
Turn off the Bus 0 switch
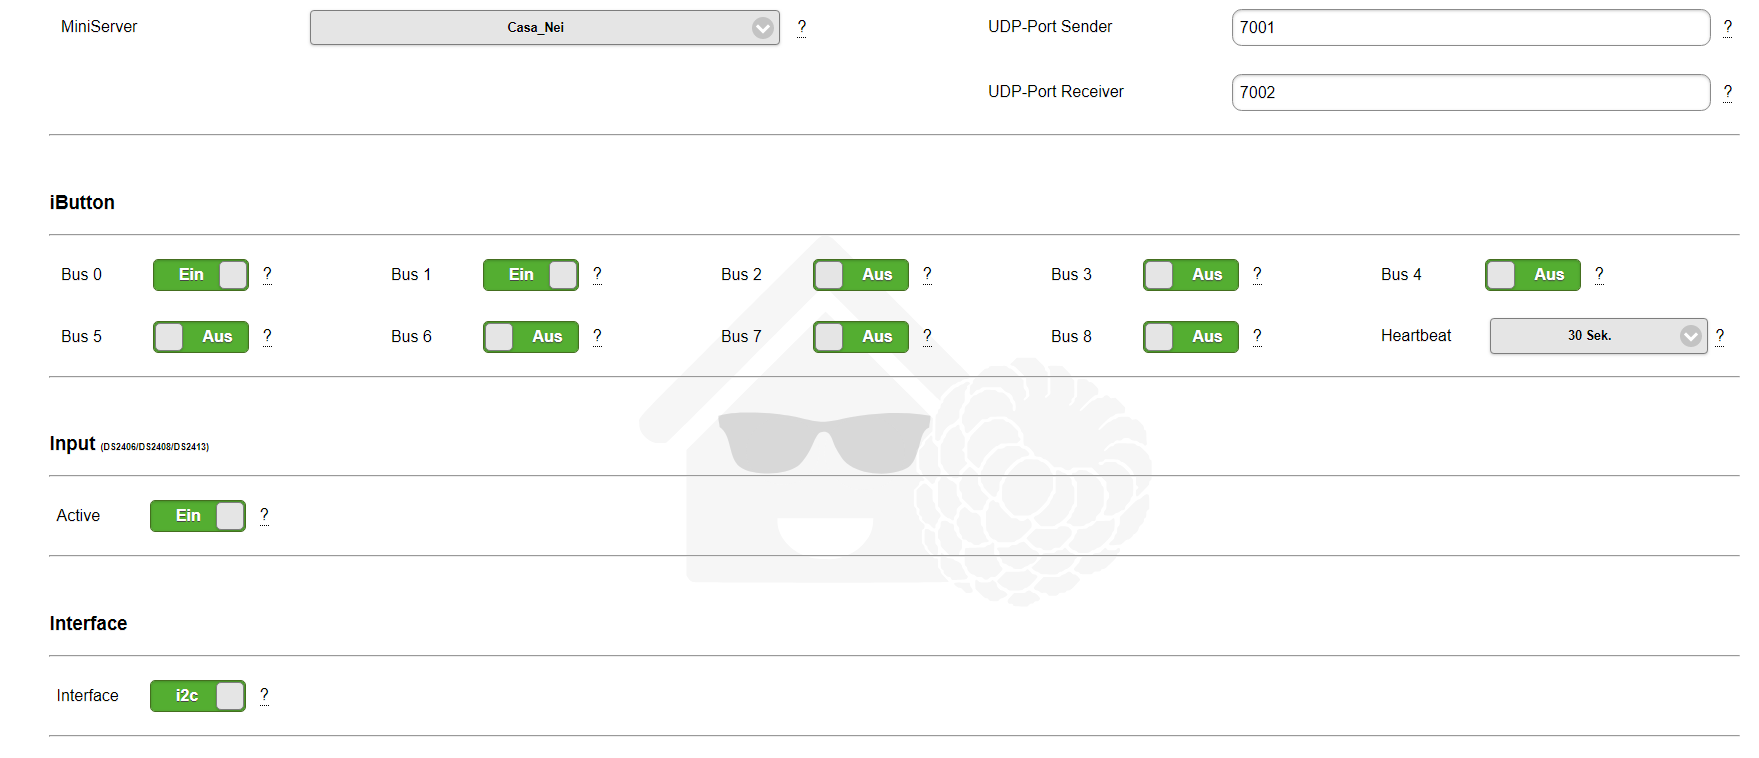pyautogui.click(x=201, y=275)
